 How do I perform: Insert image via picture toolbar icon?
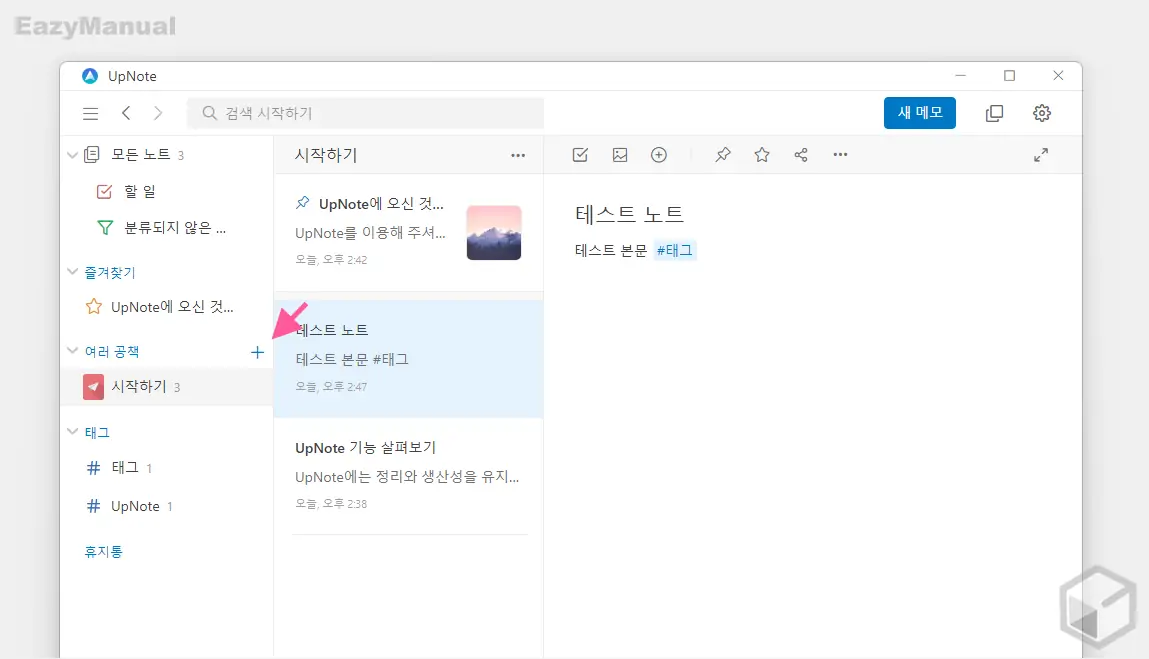620,155
